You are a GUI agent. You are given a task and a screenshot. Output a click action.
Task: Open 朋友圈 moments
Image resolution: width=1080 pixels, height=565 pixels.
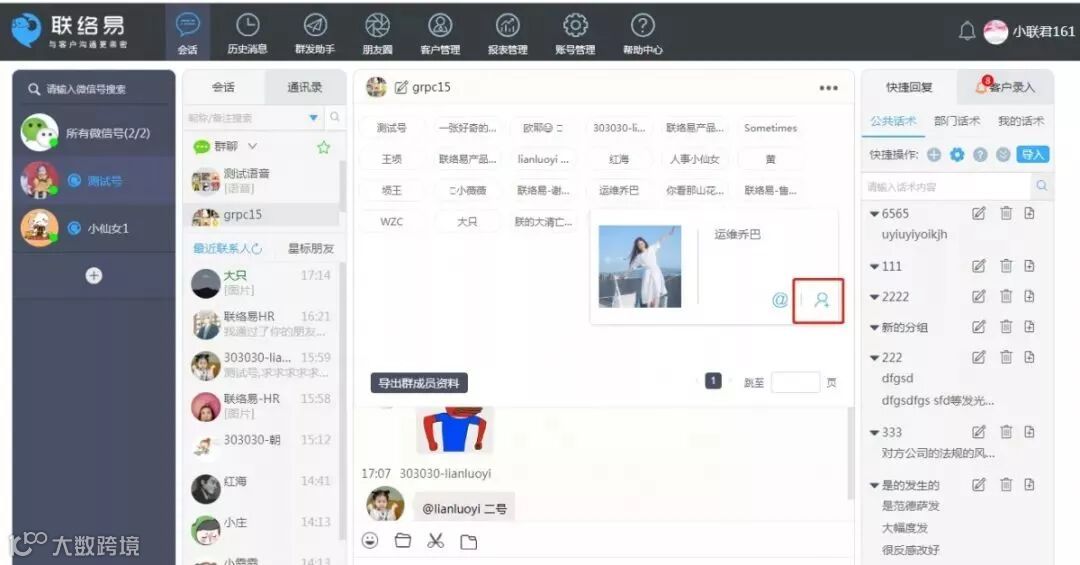377,33
